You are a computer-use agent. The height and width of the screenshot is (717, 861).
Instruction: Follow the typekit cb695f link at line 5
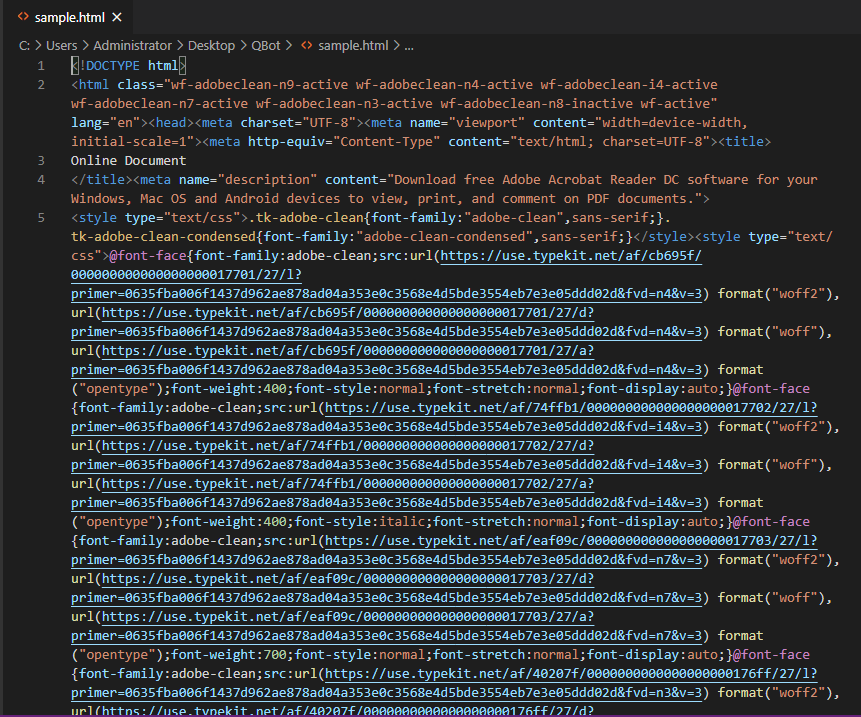(386, 275)
